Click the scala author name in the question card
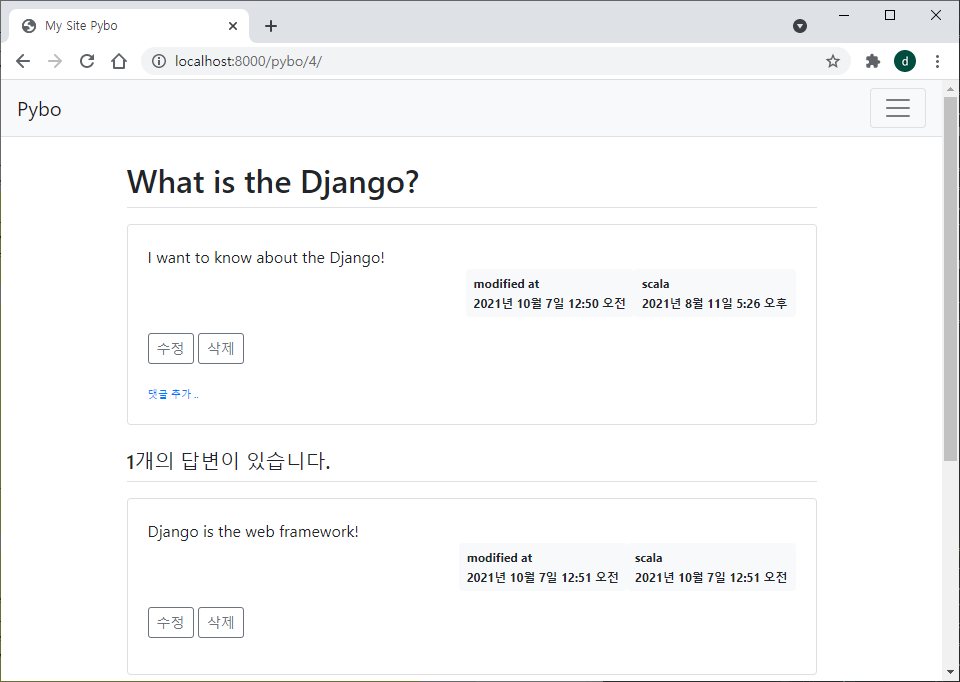Viewport: 960px width, 682px height. pos(655,284)
